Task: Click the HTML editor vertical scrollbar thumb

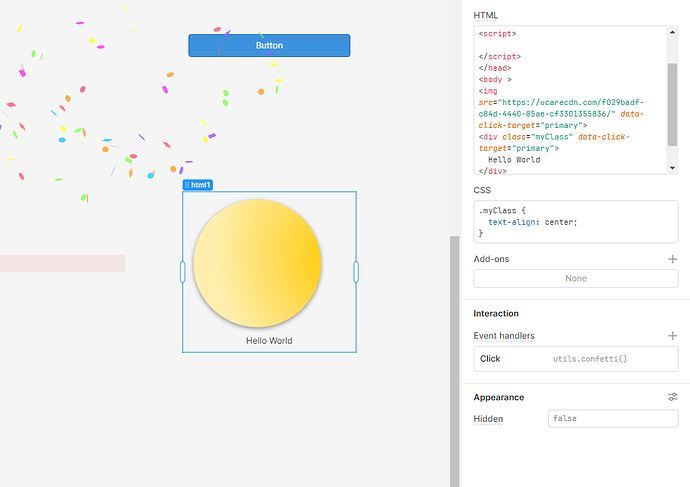Action: point(672,105)
